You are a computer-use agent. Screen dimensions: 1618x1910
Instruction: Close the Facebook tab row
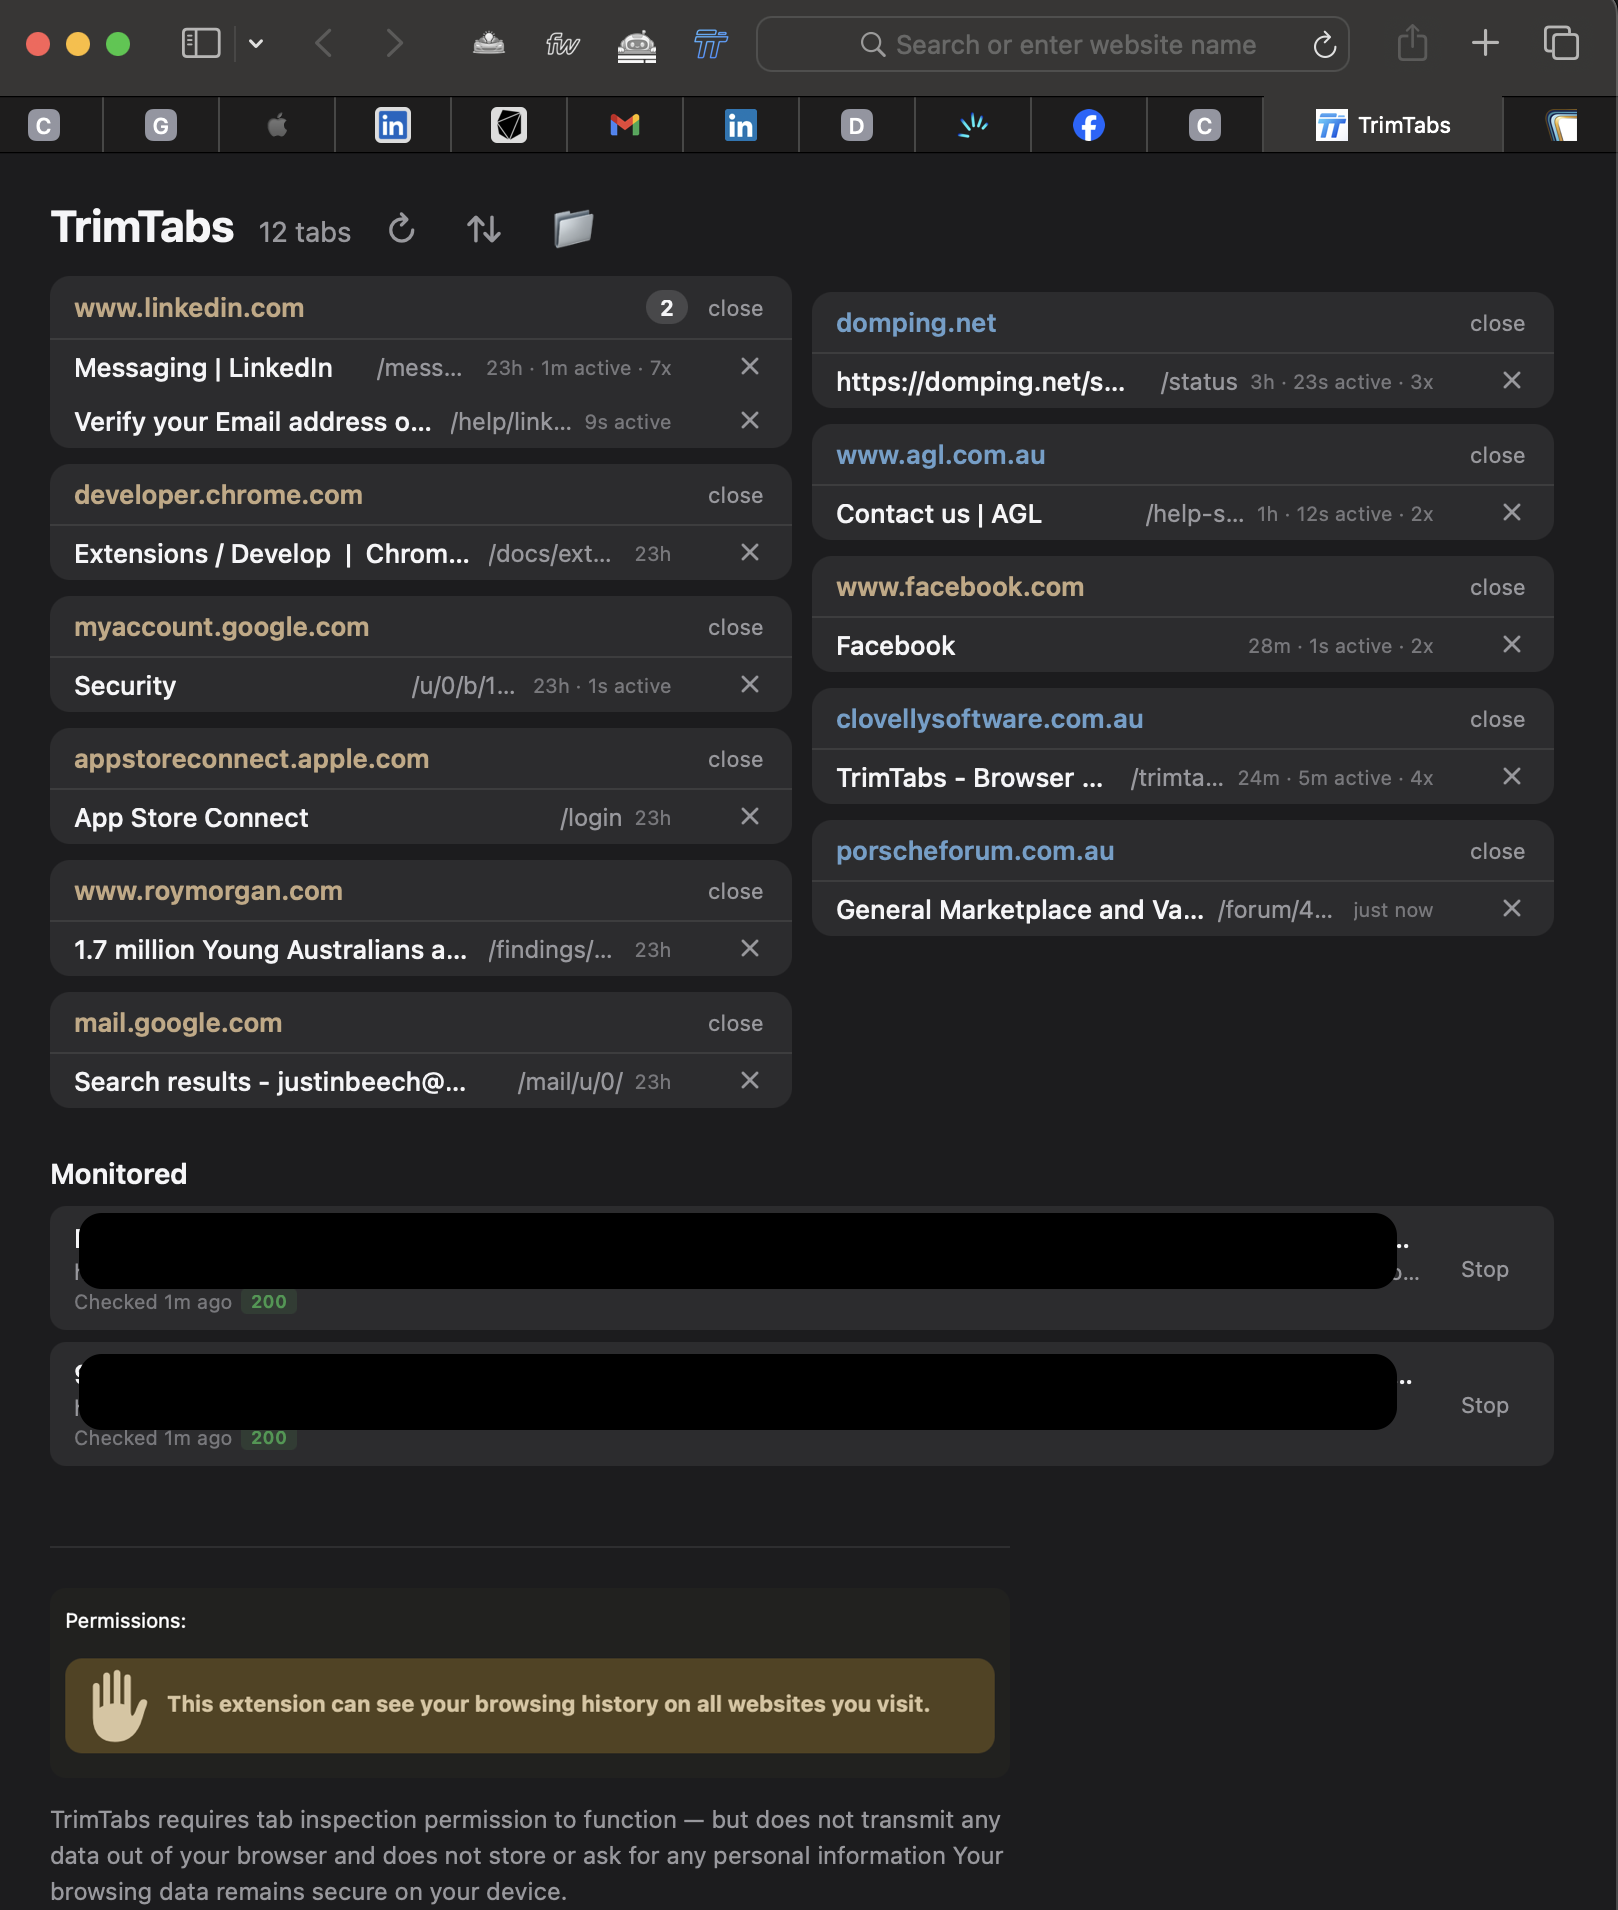(x=1512, y=645)
